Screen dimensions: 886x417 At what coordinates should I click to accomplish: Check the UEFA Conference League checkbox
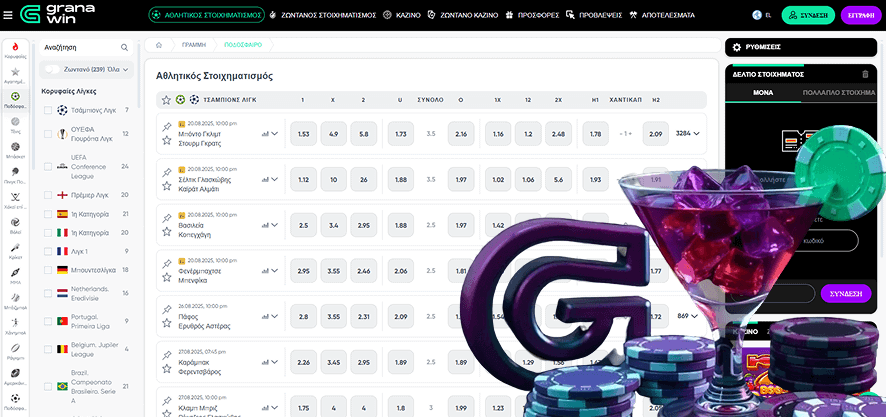(48, 167)
